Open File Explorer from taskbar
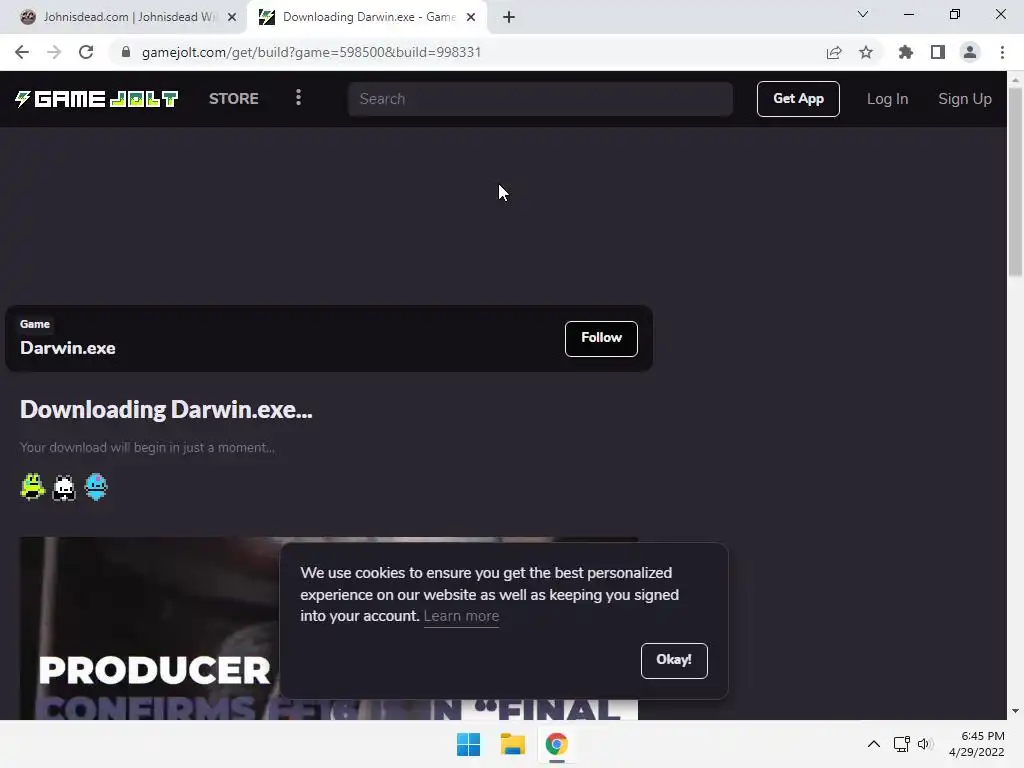The height and width of the screenshot is (768, 1024). 513,744
